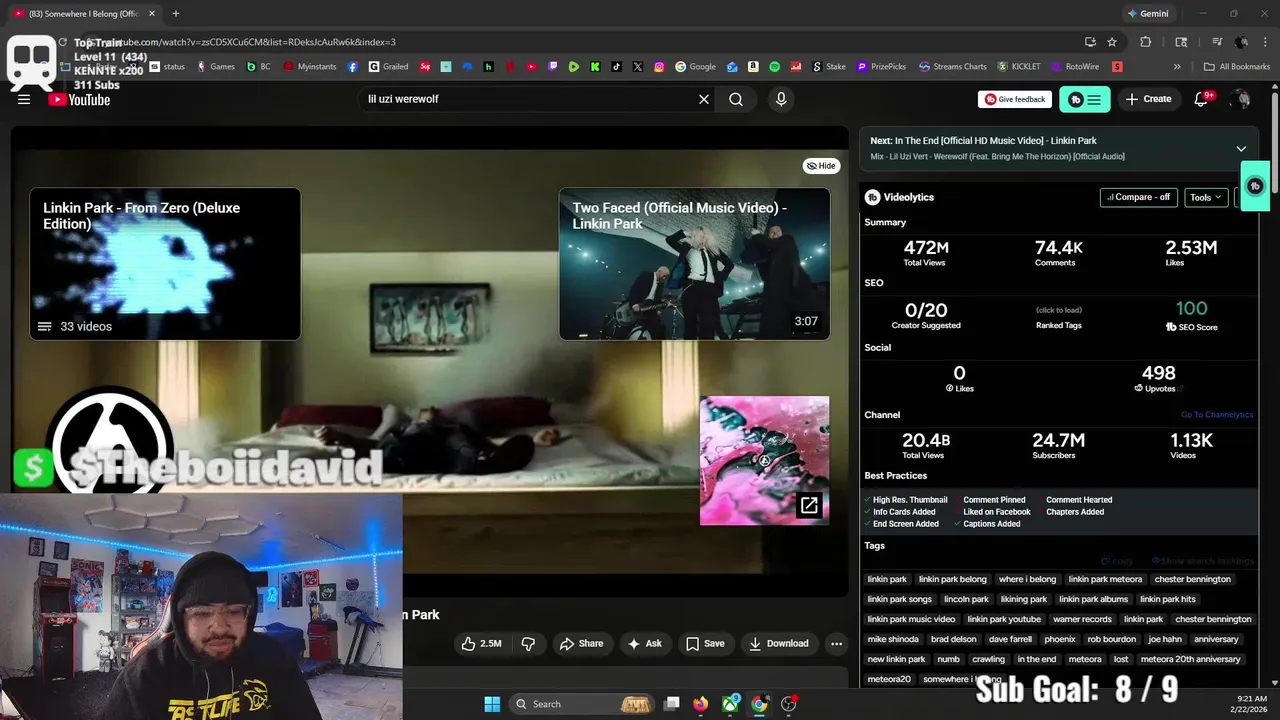Open the Two Faced music video card
Viewport: 1280px width, 720px height.
(x=694, y=264)
